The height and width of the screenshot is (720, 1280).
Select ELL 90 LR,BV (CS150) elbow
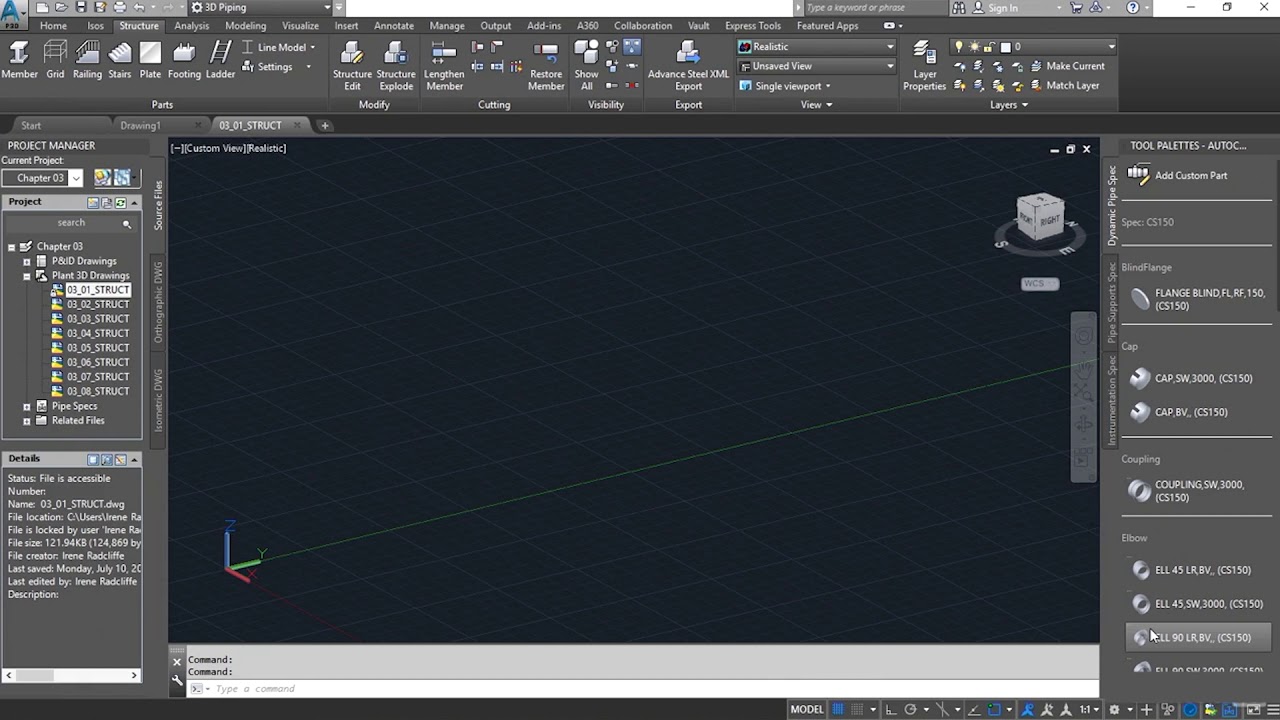tap(1198, 637)
